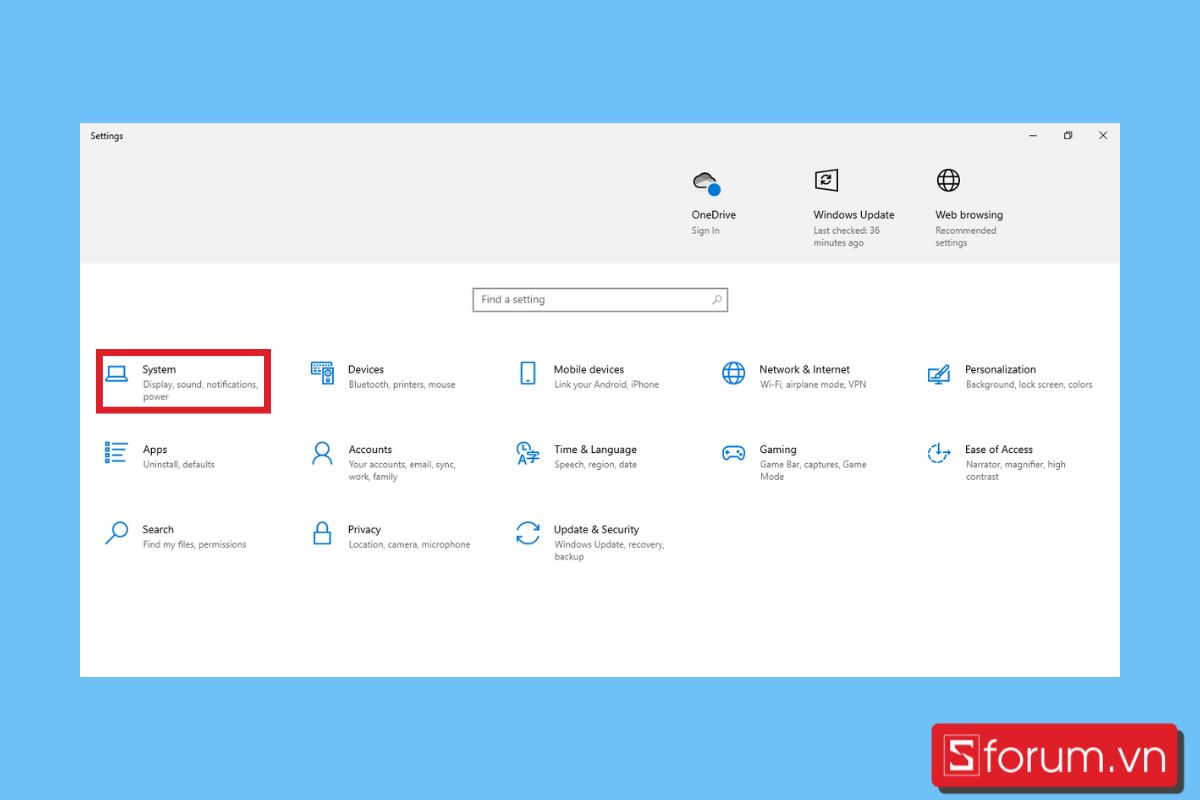The image size is (1200, 800).
Task: Click the Mobile devices heading text
Action: click(589, 370)
